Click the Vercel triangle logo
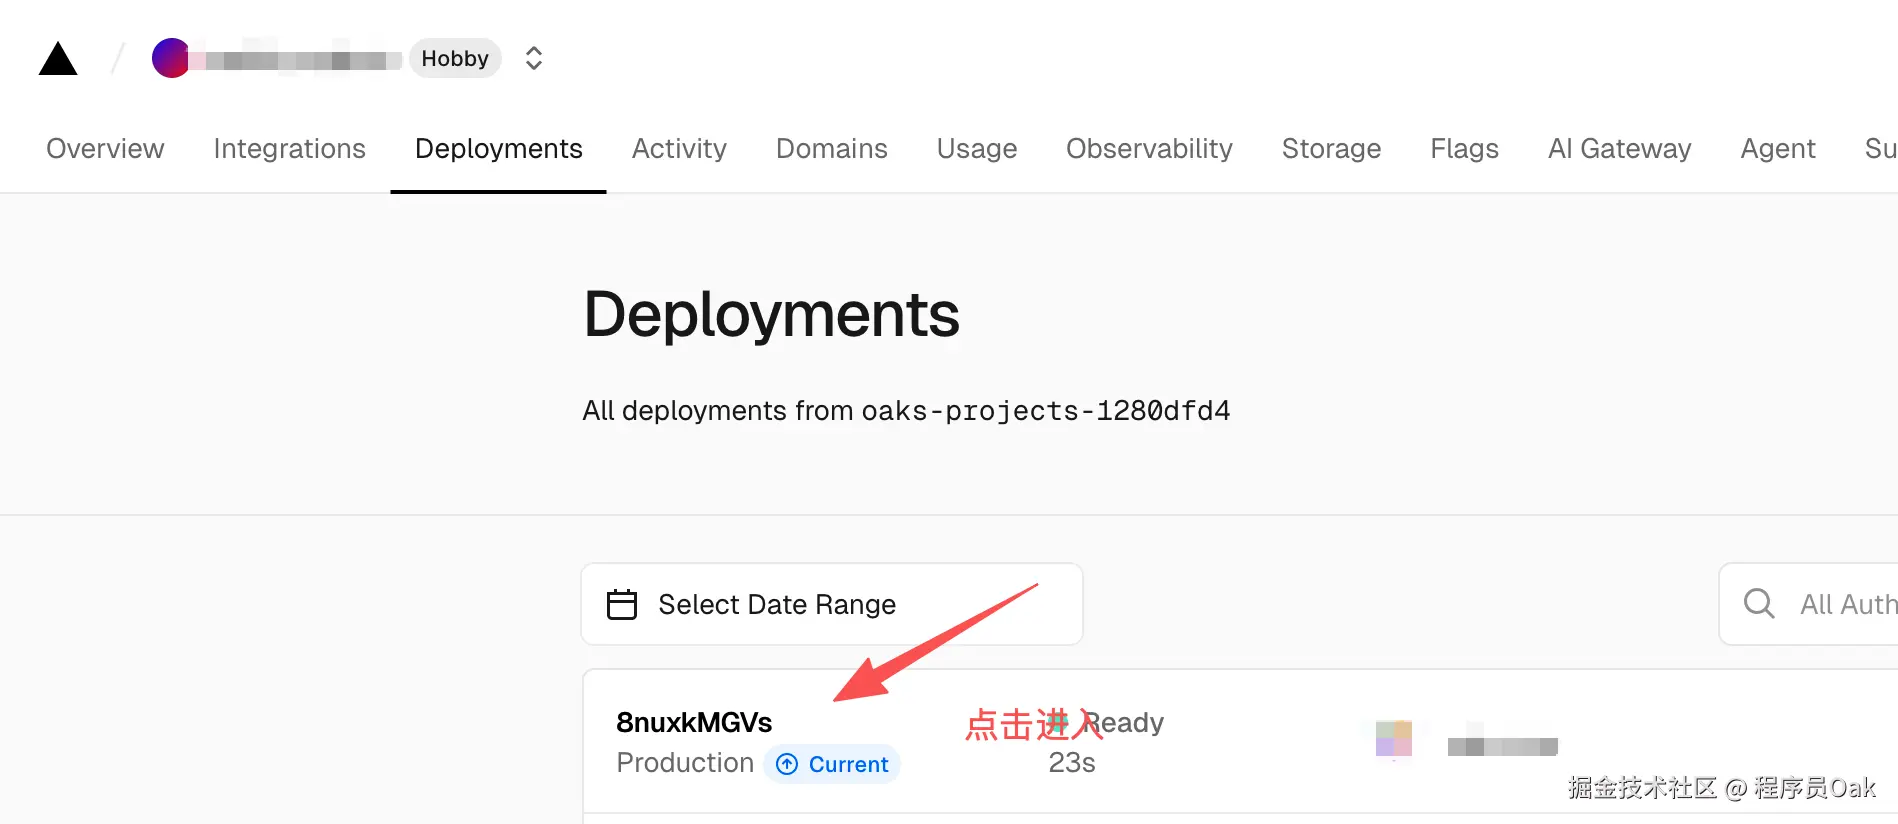 [58, 59]
